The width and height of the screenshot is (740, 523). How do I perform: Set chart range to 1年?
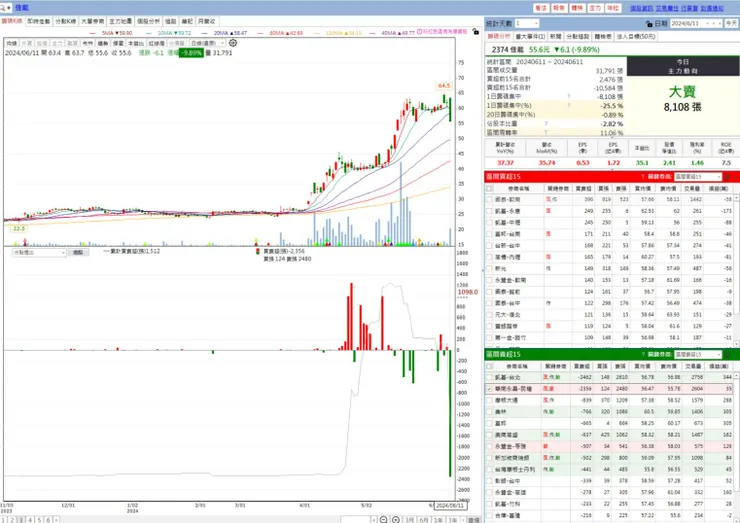[x=438, y=520]
